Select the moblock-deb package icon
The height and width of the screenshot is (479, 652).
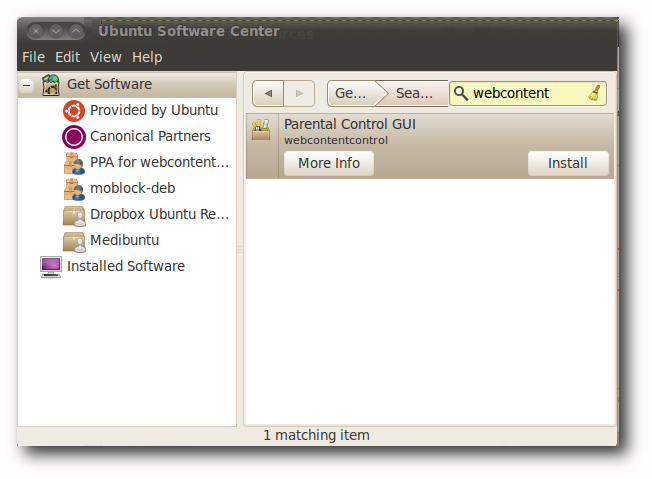74,189
